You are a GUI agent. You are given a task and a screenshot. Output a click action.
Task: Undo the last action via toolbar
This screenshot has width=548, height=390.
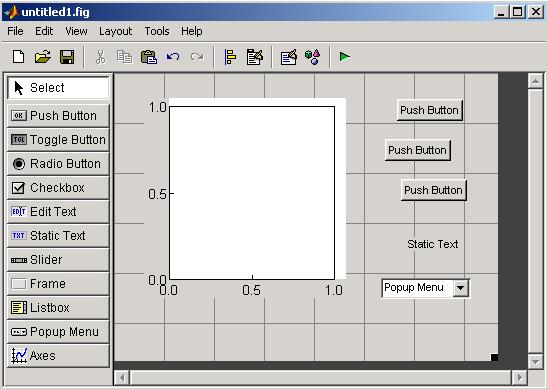[x=173, y=57]
